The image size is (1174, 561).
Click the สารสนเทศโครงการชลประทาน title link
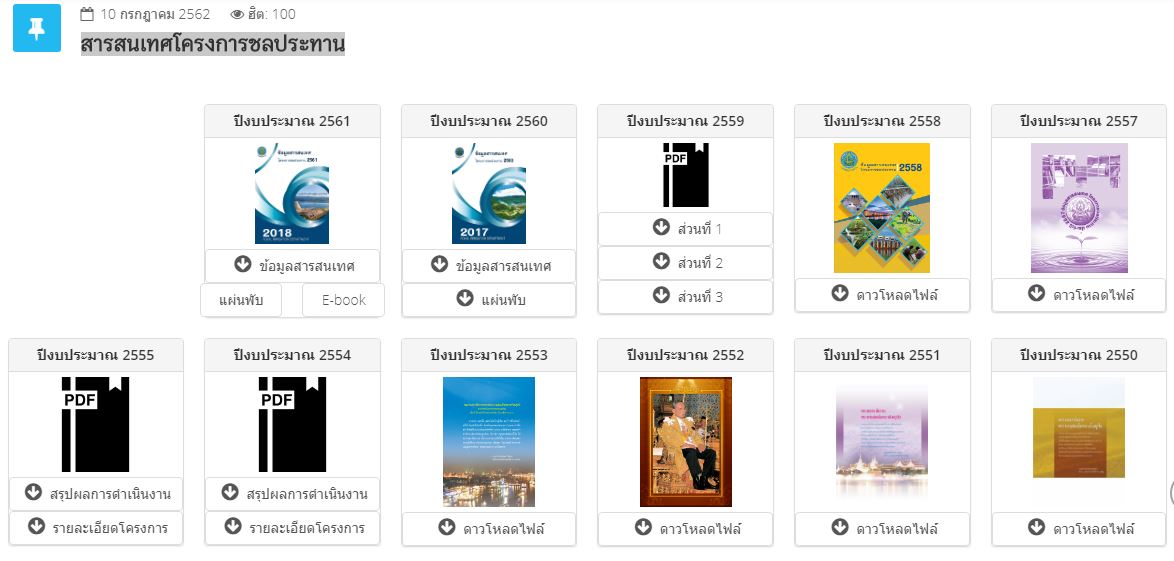pos(213,44)
